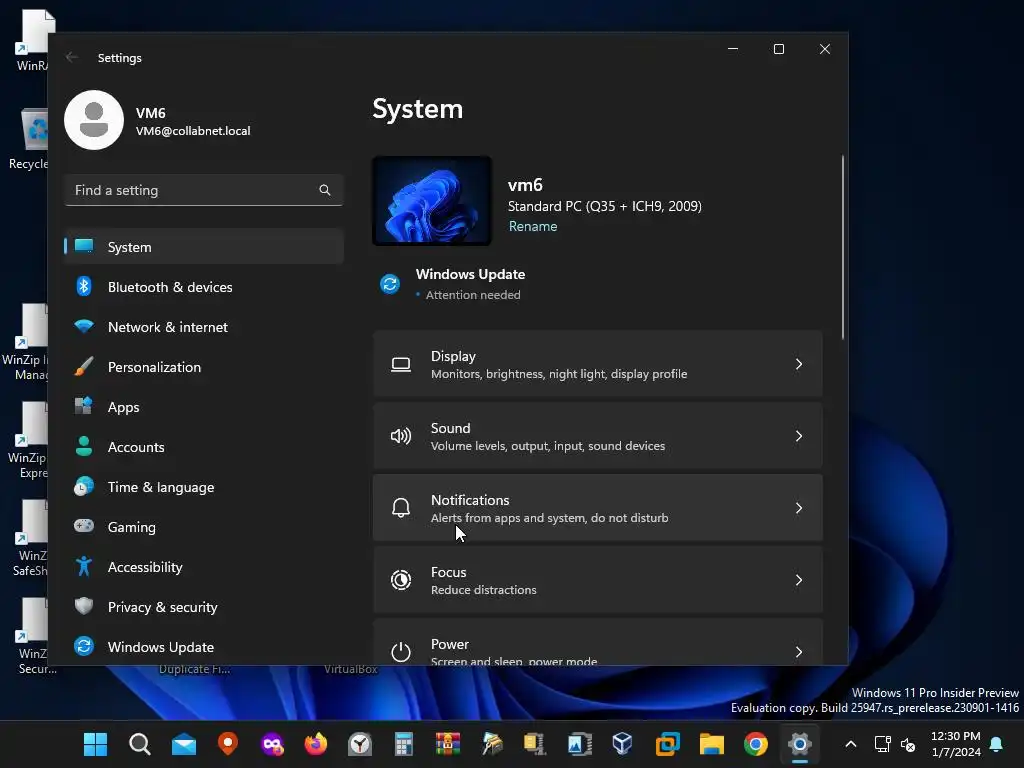Open Focus settings chevron
This screenshot has height=768, width=1024.
(799, 579)
